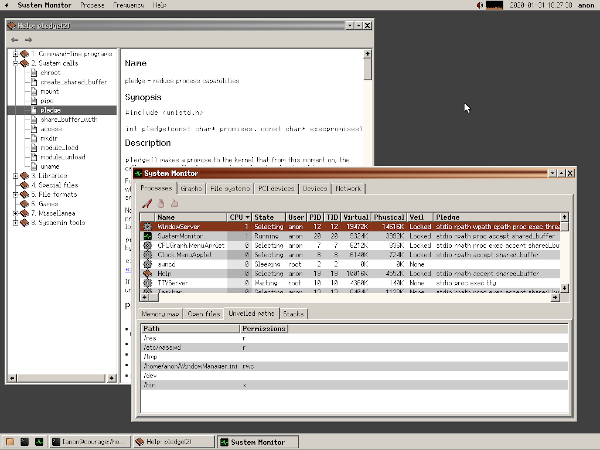600x450 pixels.
Task: Open the System Monitor menu in the menu bar
Action: tap(44, 5)
